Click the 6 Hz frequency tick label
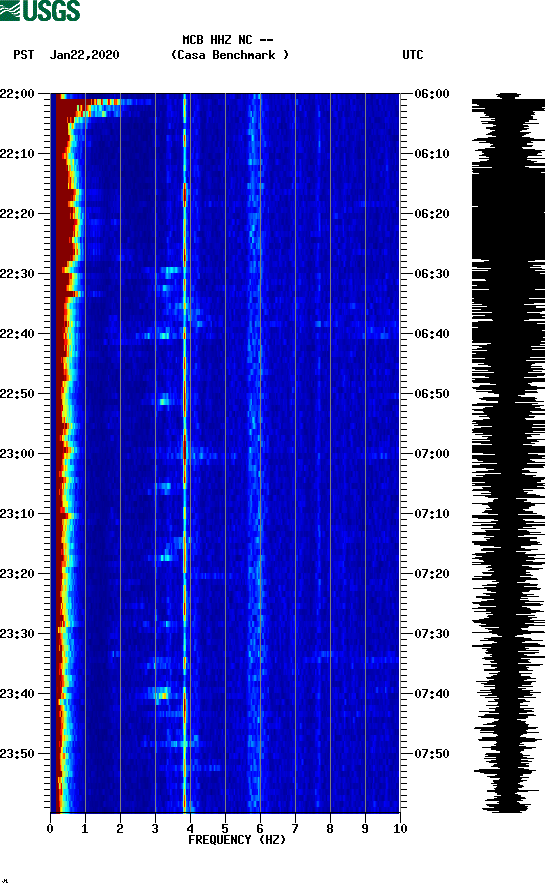The width and height of the screenshot is (552, 892). pos(260,829)
